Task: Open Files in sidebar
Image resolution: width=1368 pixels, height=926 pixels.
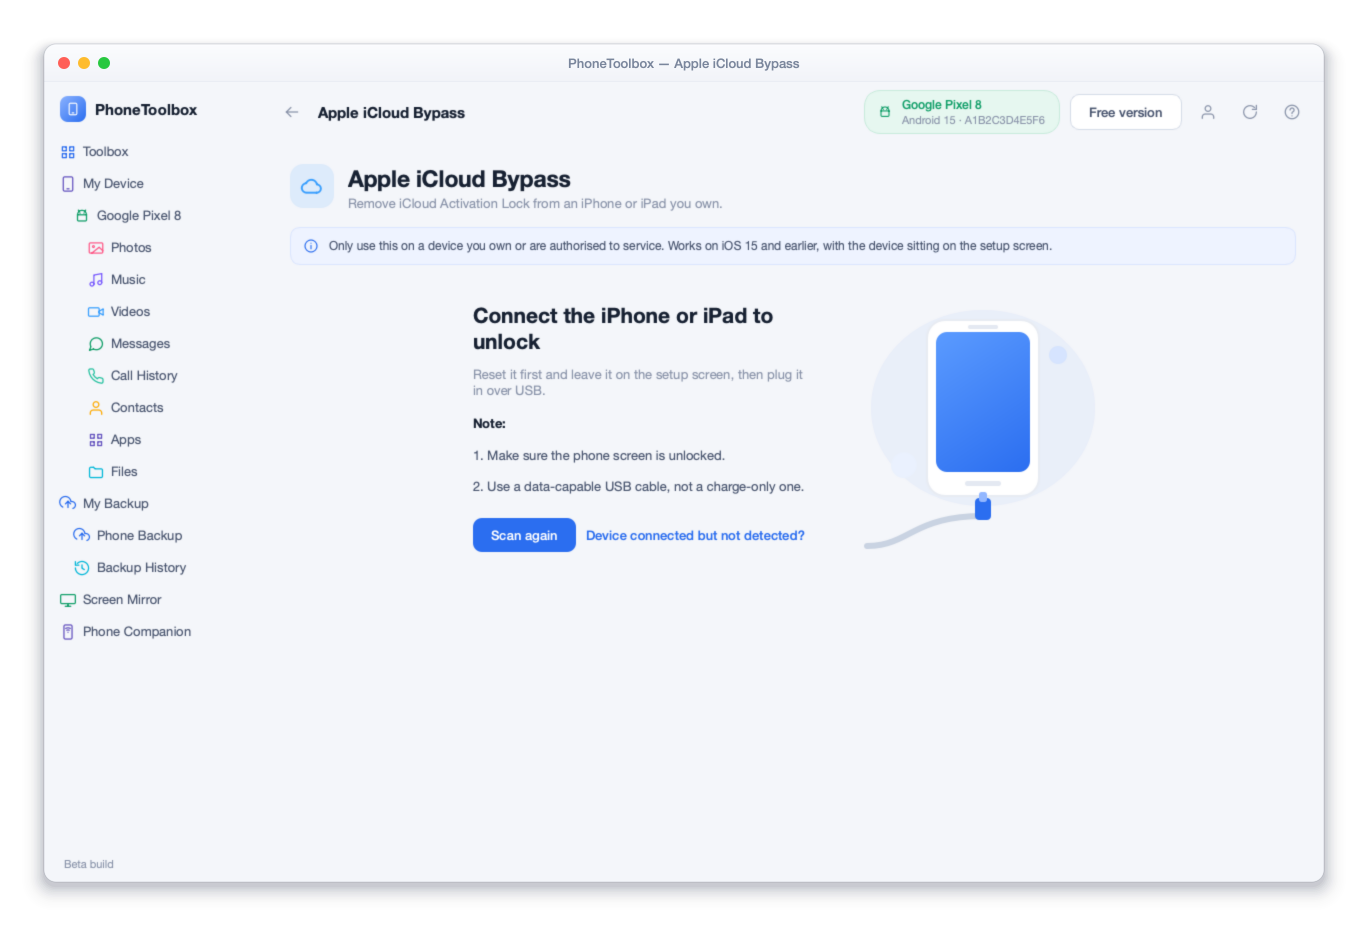Action: pos(124,472)
